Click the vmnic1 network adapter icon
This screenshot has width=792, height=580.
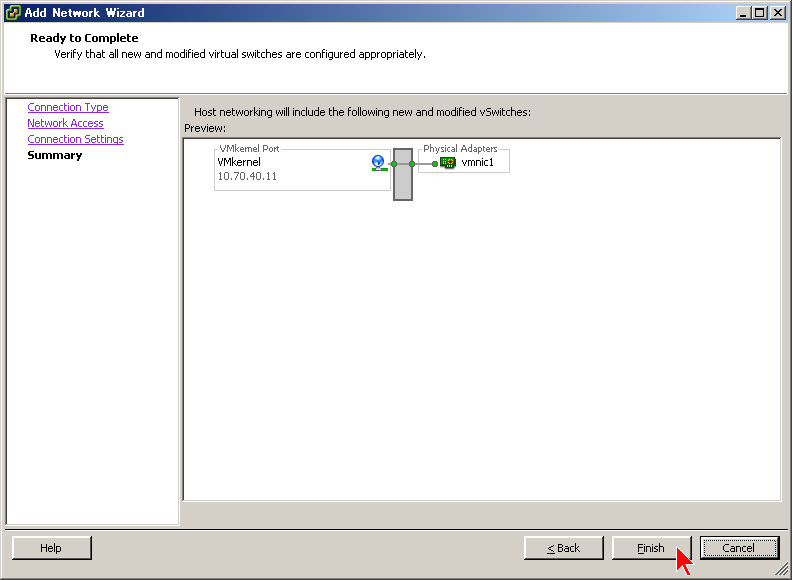coord(448,163)
